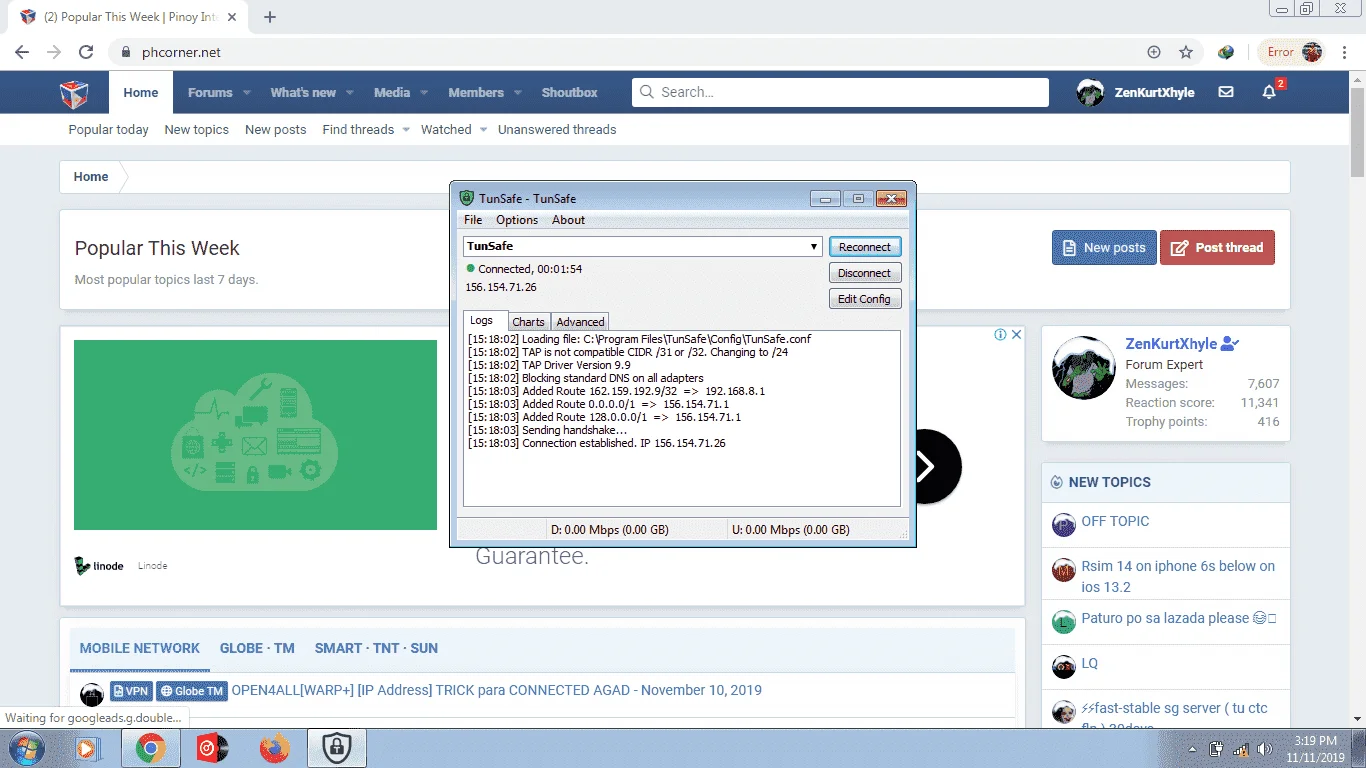This screenshot has width=1366, height=768.
Task: Click the Globe TM tag label
Action: 192,691
